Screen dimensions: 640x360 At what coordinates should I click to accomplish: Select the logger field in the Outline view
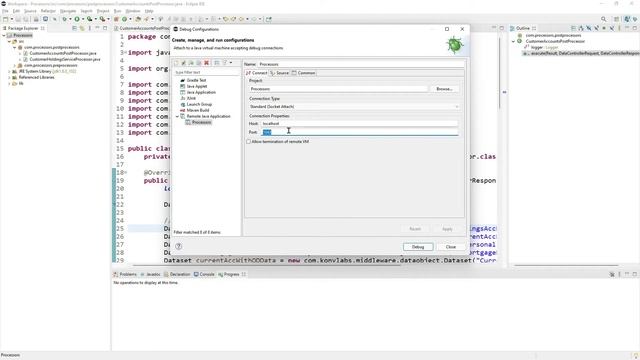(x=541, y=47)
